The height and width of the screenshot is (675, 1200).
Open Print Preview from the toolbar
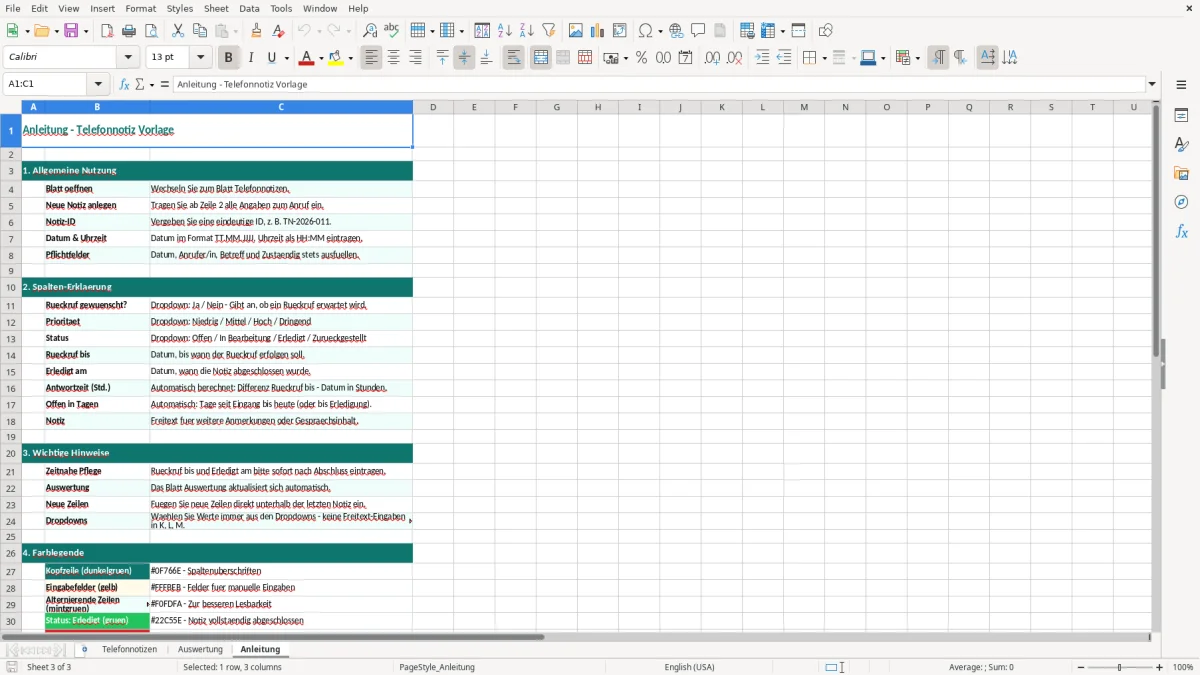click(x=151, y=31)
